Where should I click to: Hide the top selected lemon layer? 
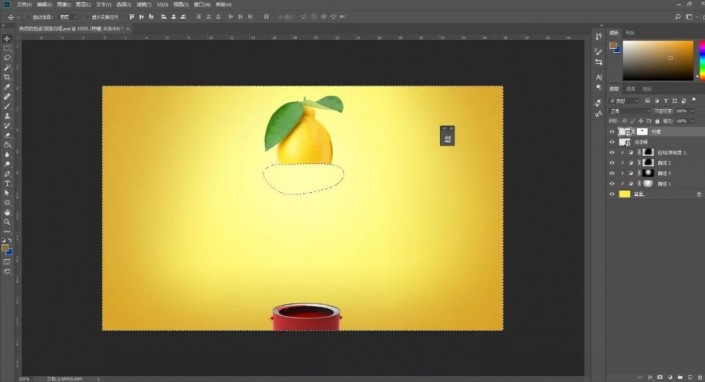tap(611, 132)
